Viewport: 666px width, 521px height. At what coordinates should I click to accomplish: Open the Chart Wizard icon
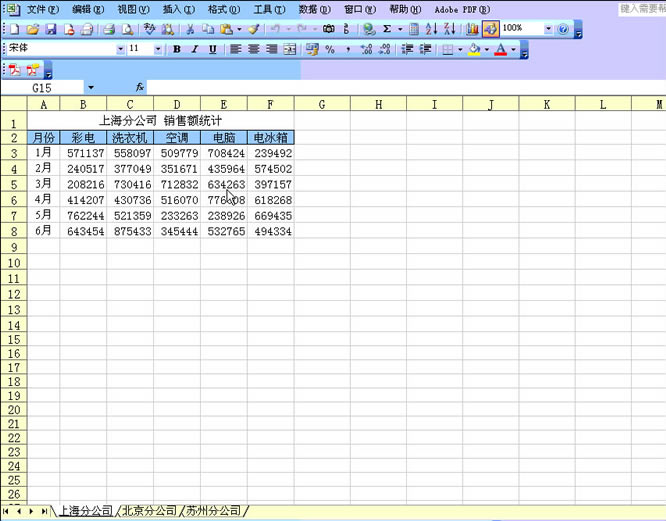pos(472,29)
